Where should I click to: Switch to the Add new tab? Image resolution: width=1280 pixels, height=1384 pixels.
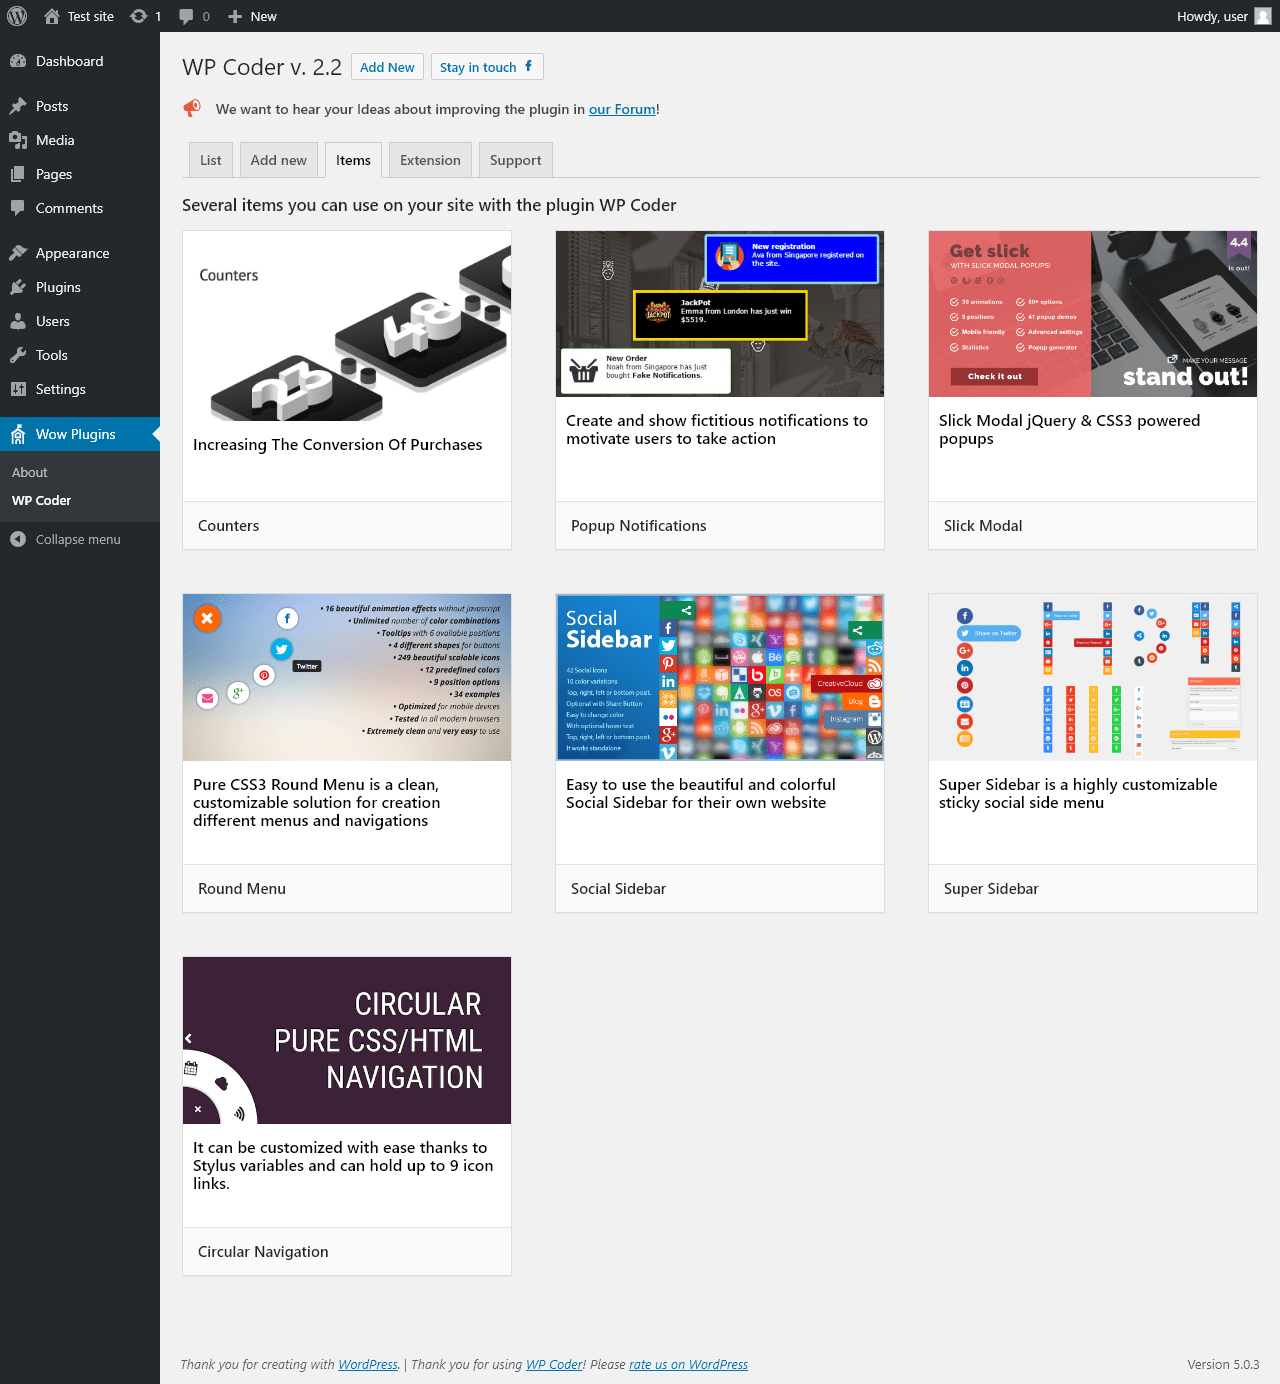click(x=279, y=160)
